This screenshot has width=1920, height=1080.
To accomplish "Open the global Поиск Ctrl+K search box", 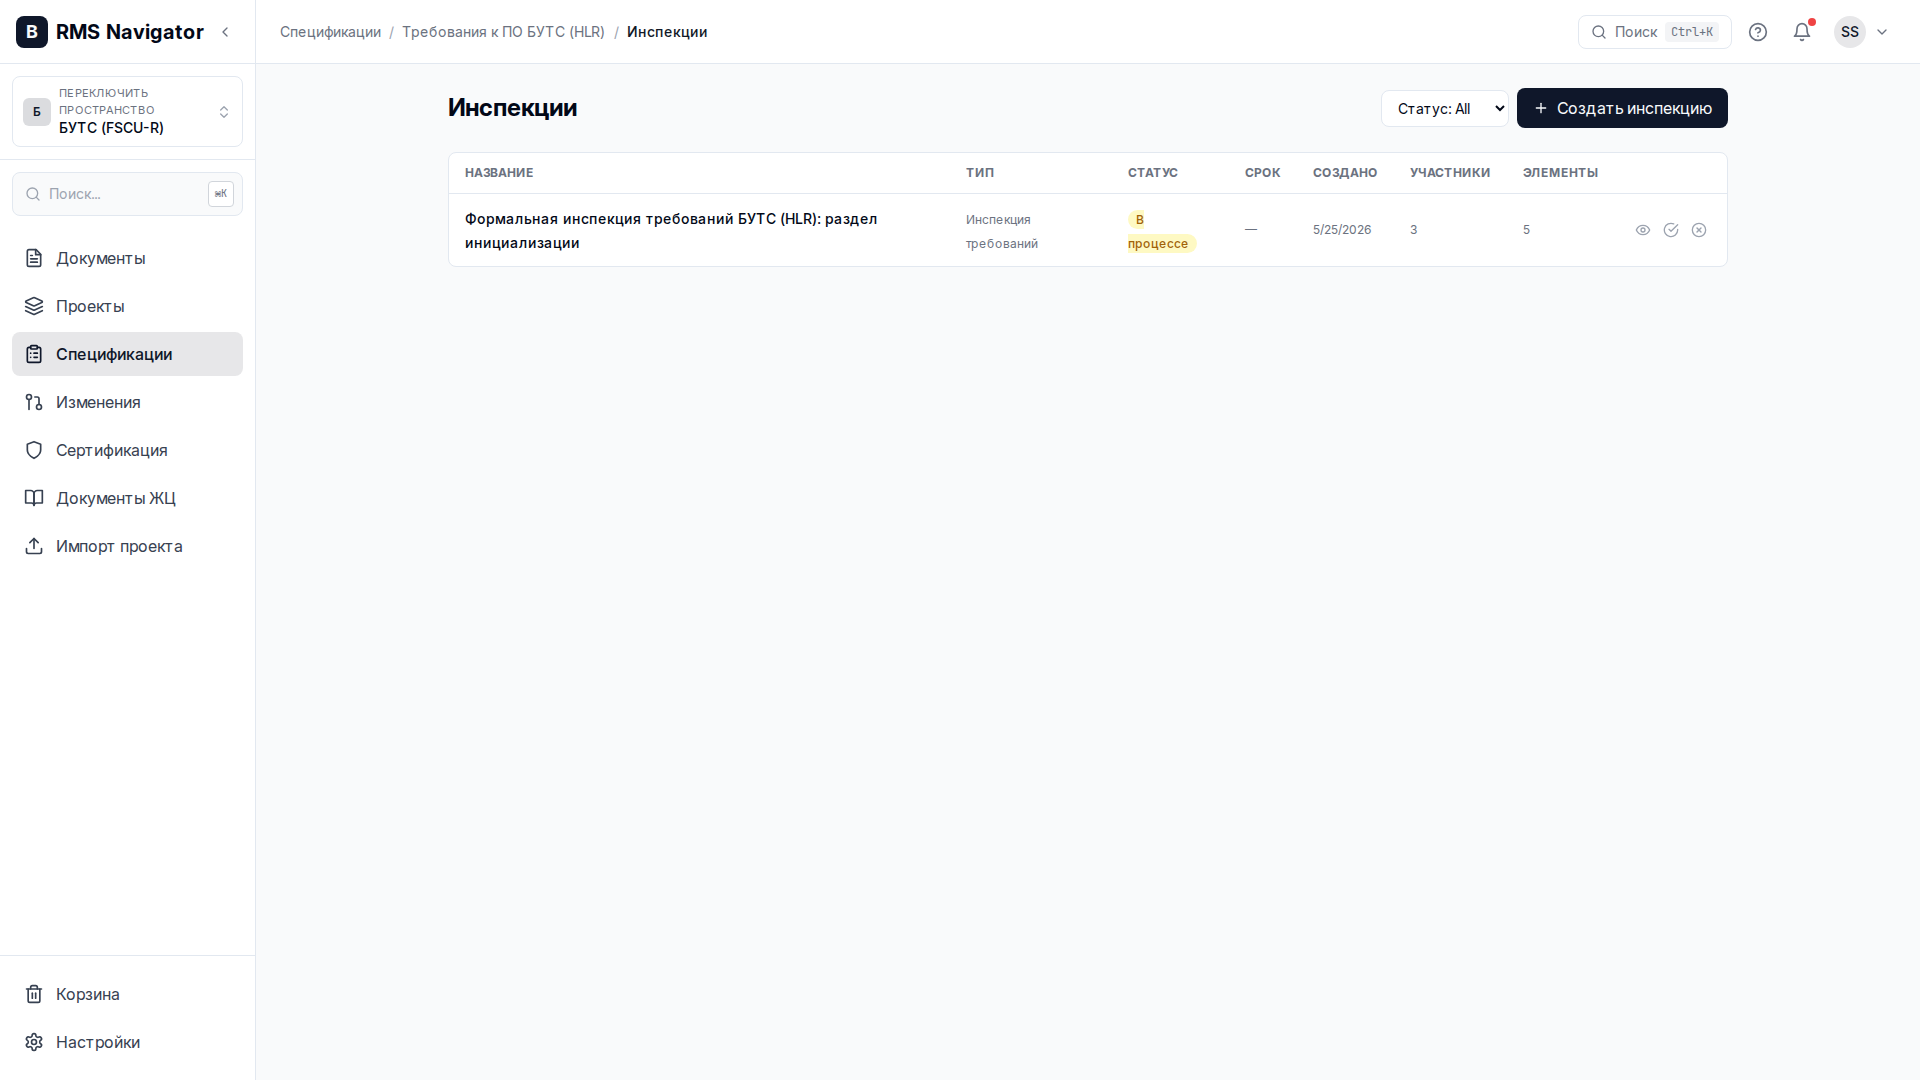I will click(x=1654, y=32).
